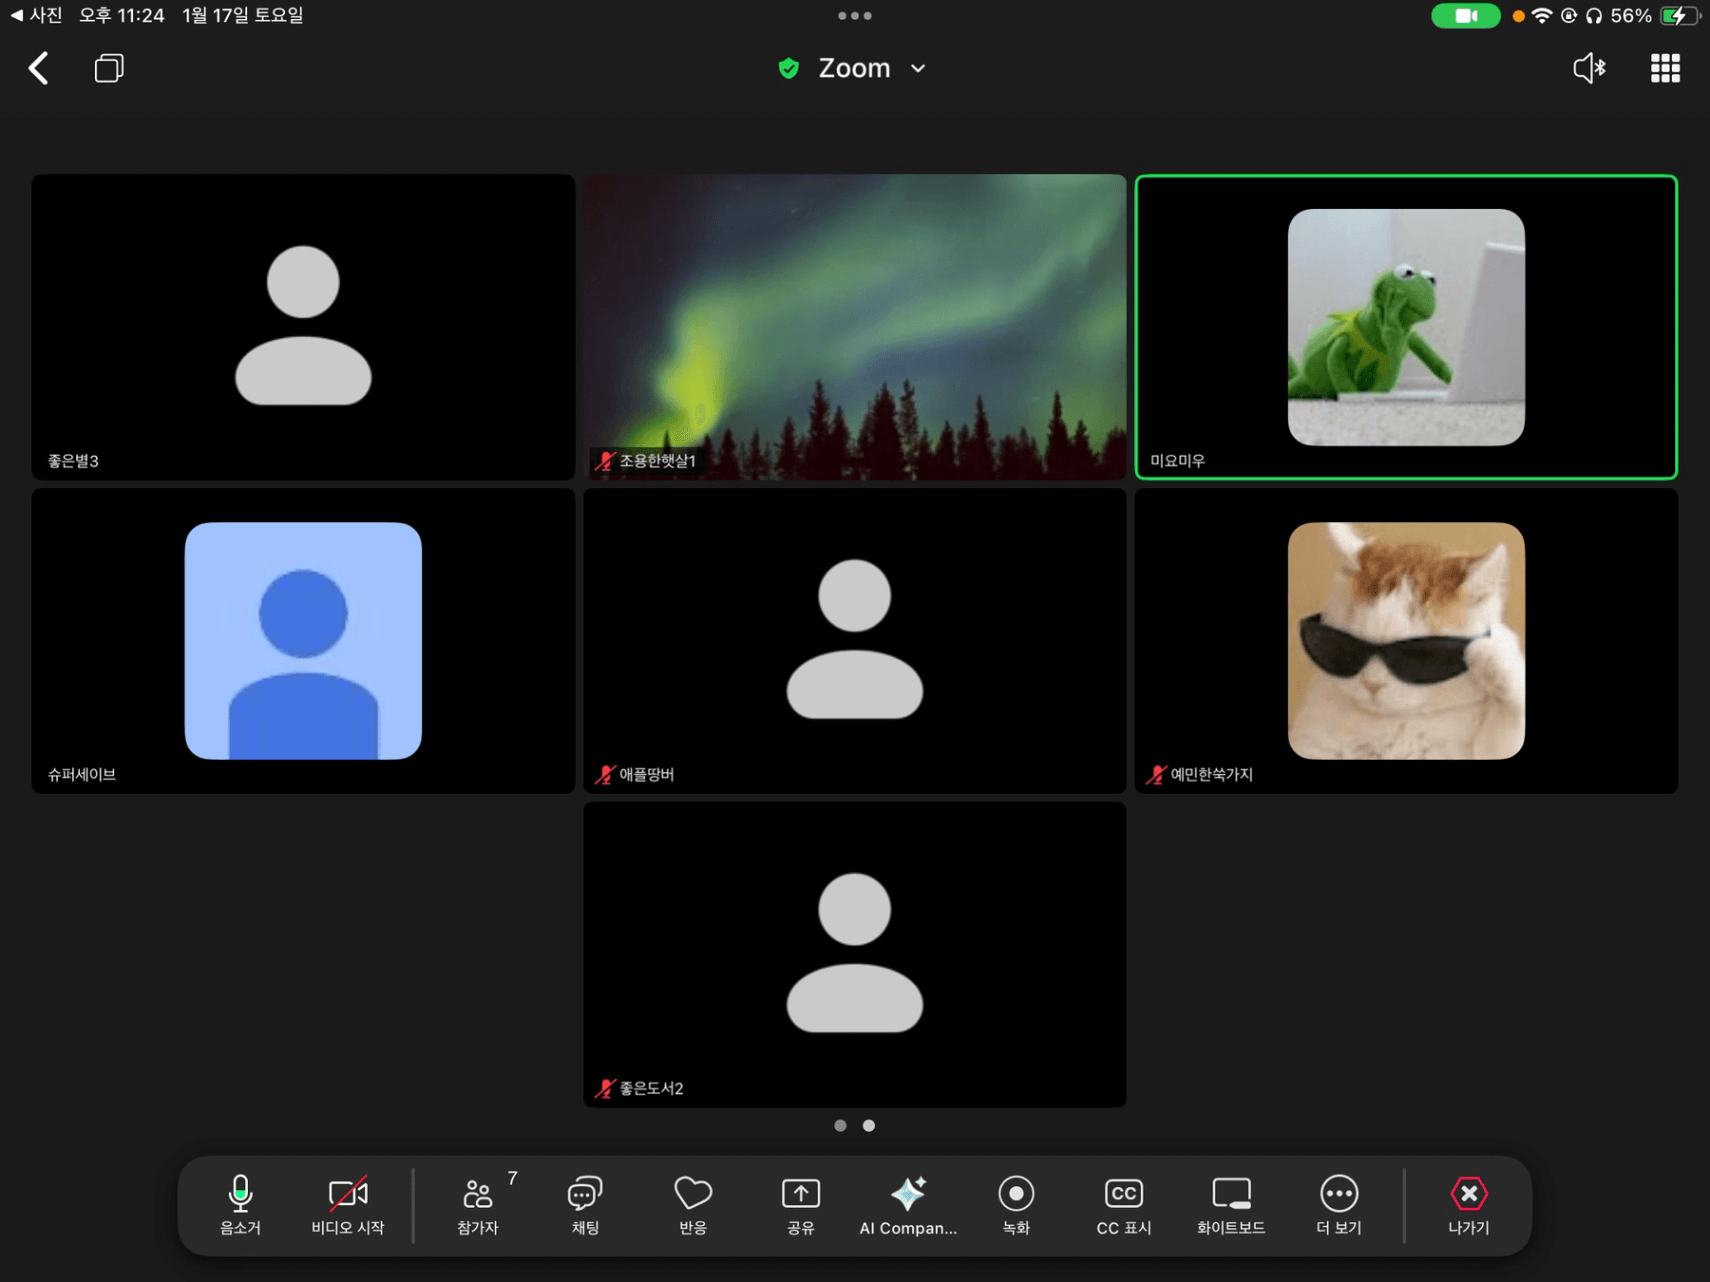Open the 화이트보드 whiteboard tool
The height and width of the screenshot is (1282, 1710).
[1231, 1204]
